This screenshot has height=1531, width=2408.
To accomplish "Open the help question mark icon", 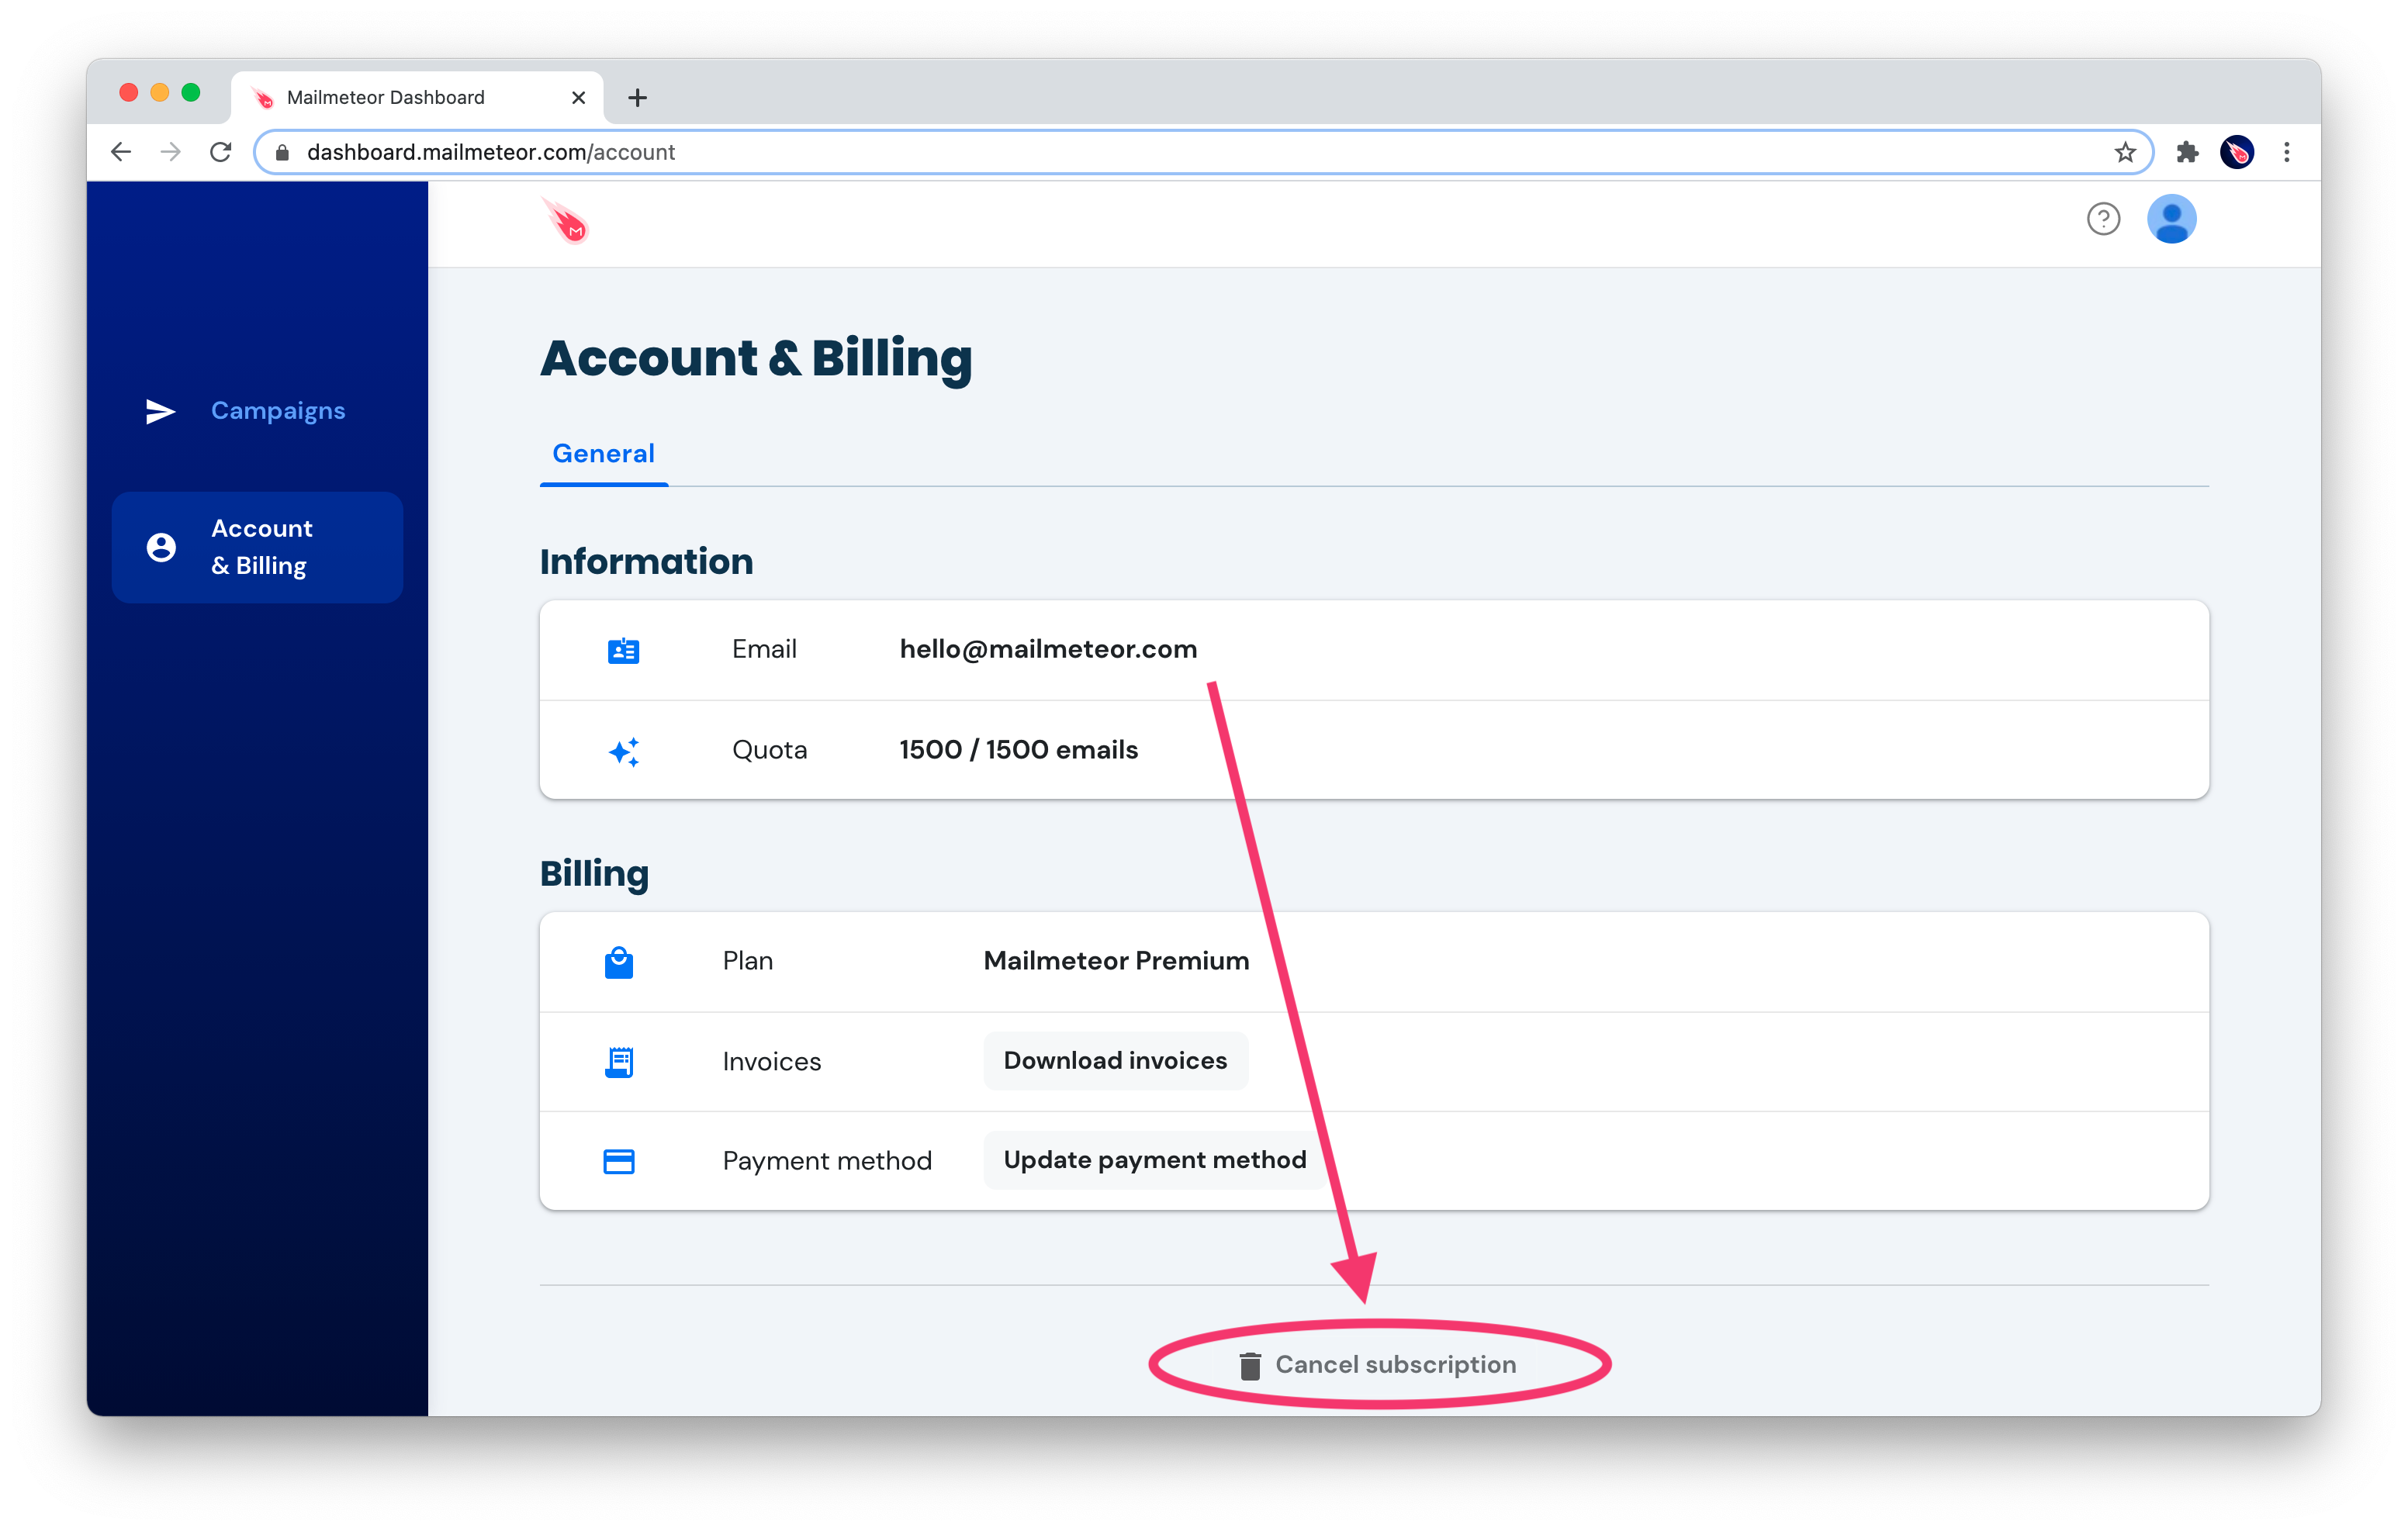I will [x=2103, y=219].
